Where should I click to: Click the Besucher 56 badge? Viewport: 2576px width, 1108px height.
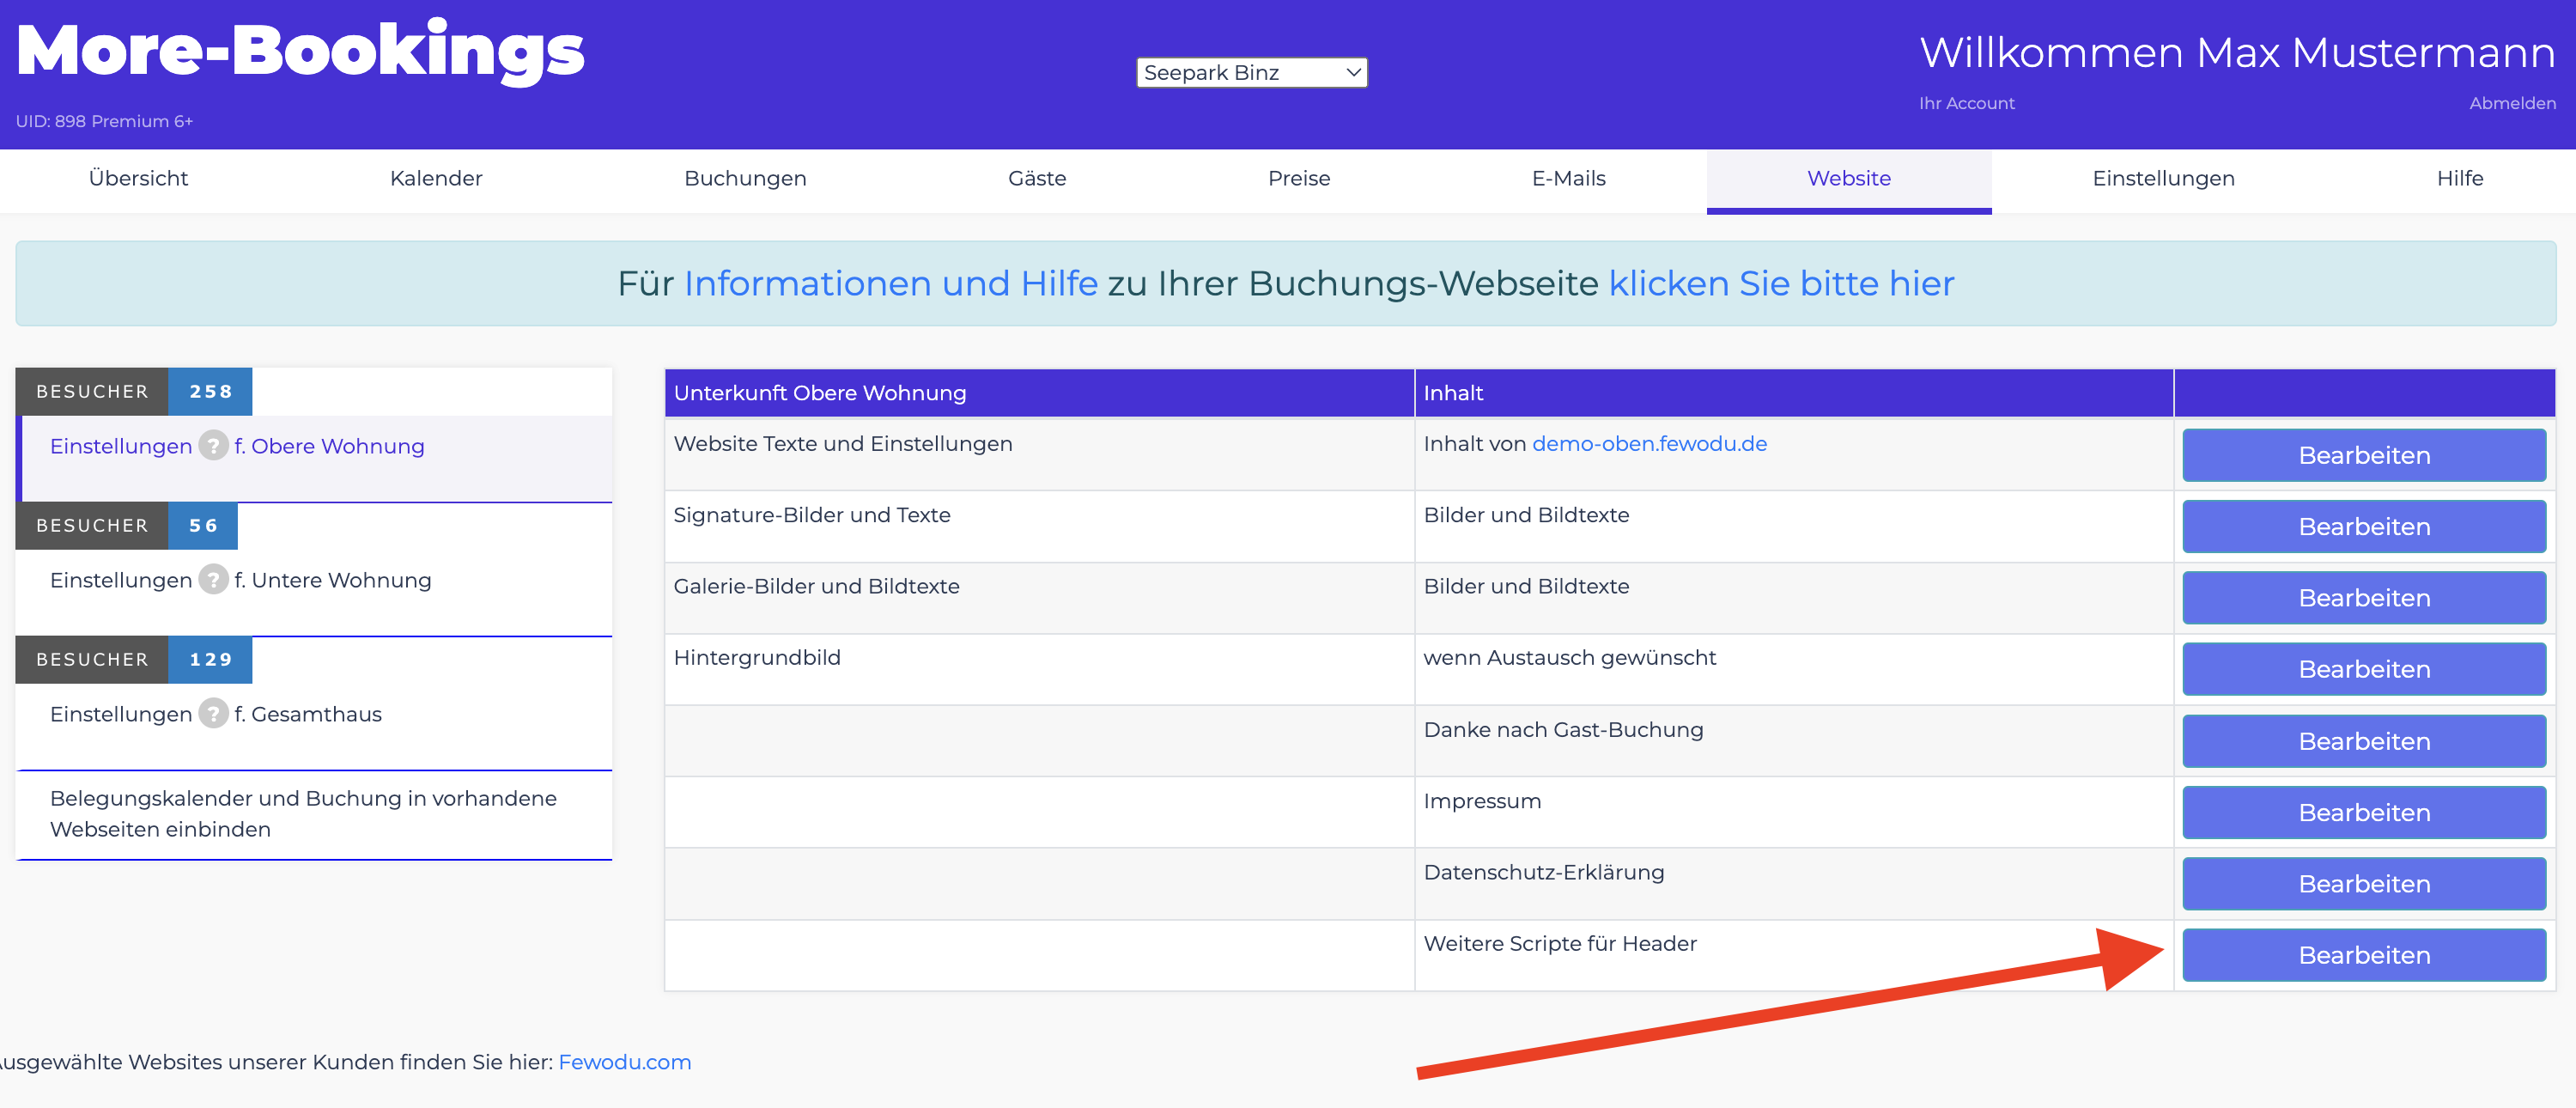coord(127,526)
